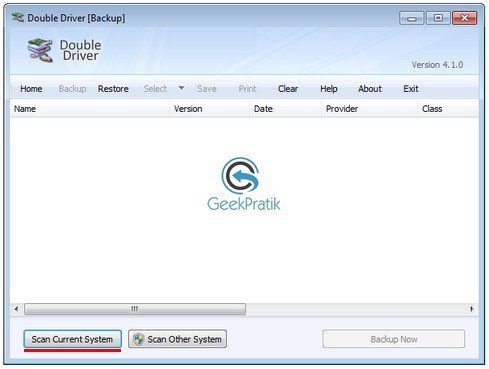Click the Scan Other System button
The height and width of the screenshot is (369, 489).
pyautogui.click(x=177, y=339)
